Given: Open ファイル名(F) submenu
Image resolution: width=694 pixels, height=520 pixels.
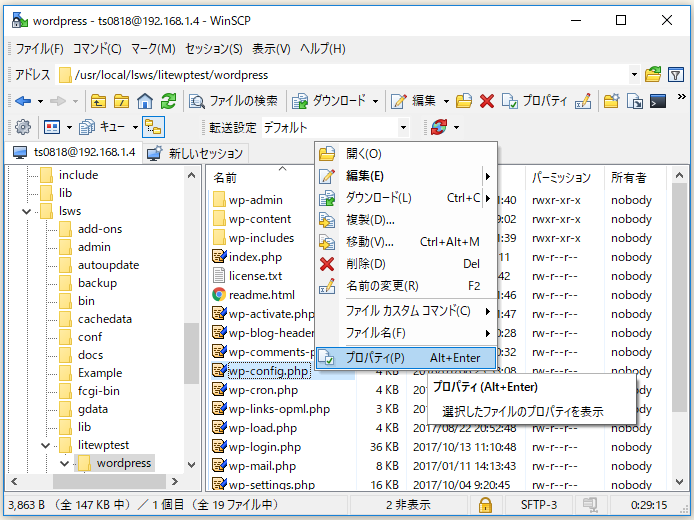Looking at the screenshot, I should 405,333.
